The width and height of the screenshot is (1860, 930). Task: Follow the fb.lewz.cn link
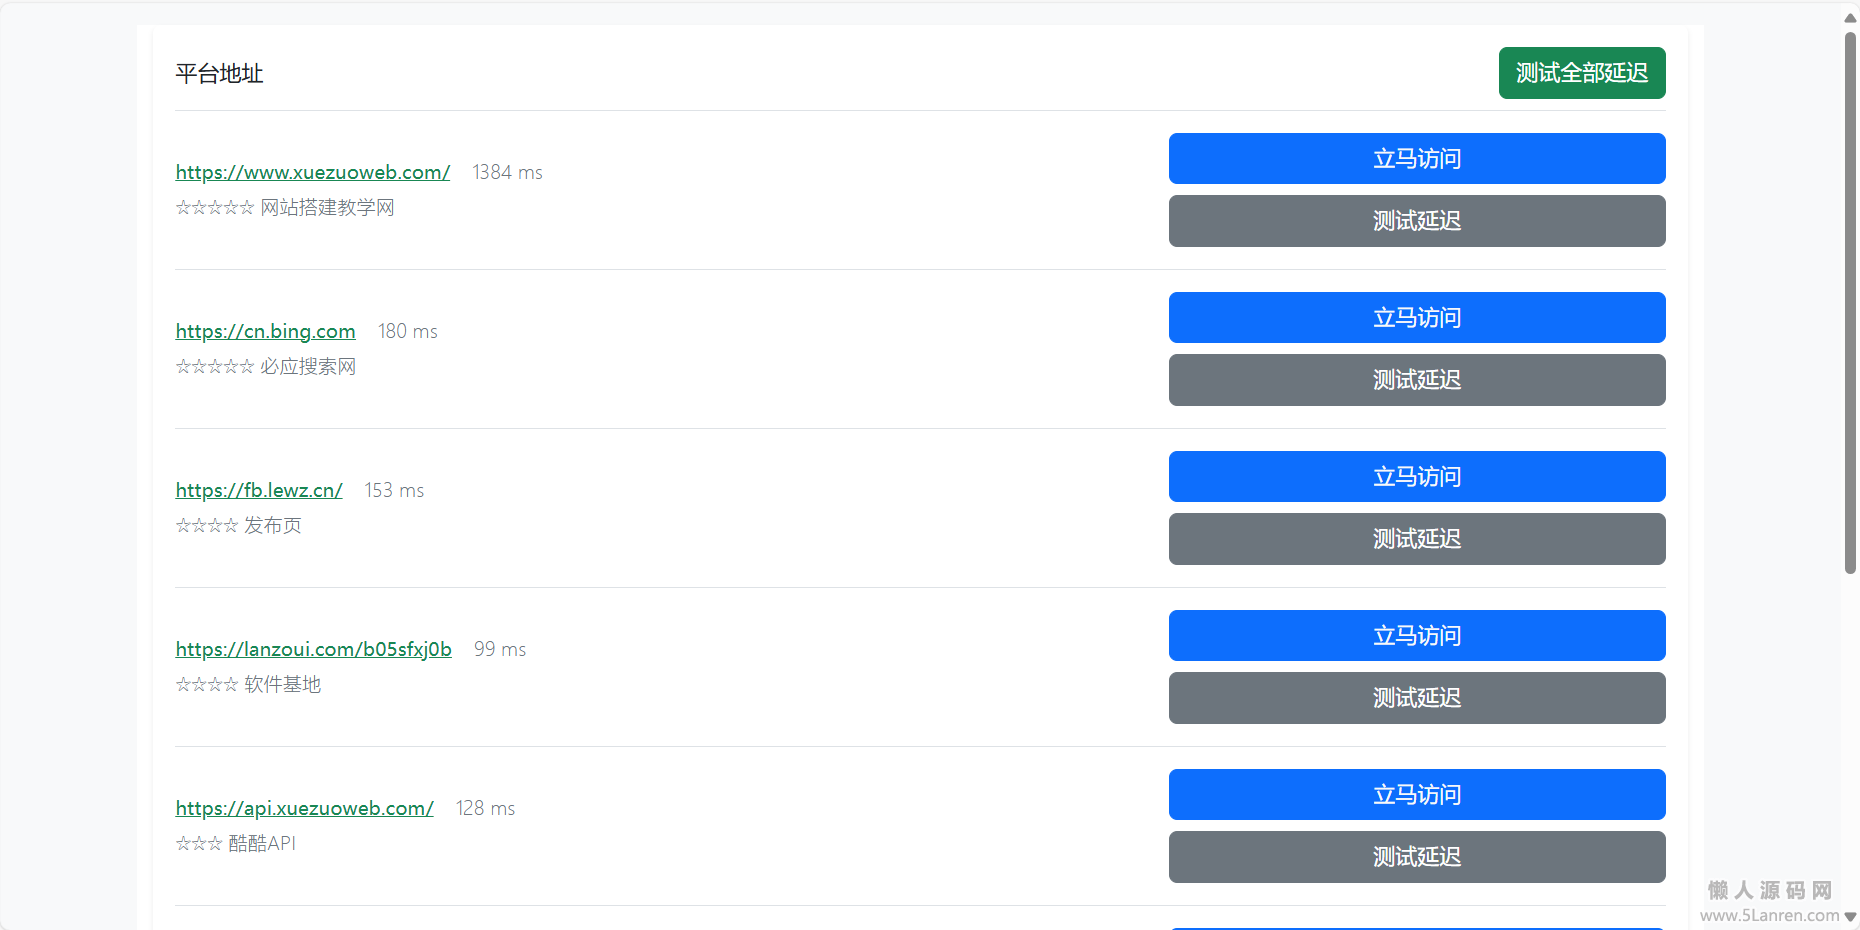(258, 490)
